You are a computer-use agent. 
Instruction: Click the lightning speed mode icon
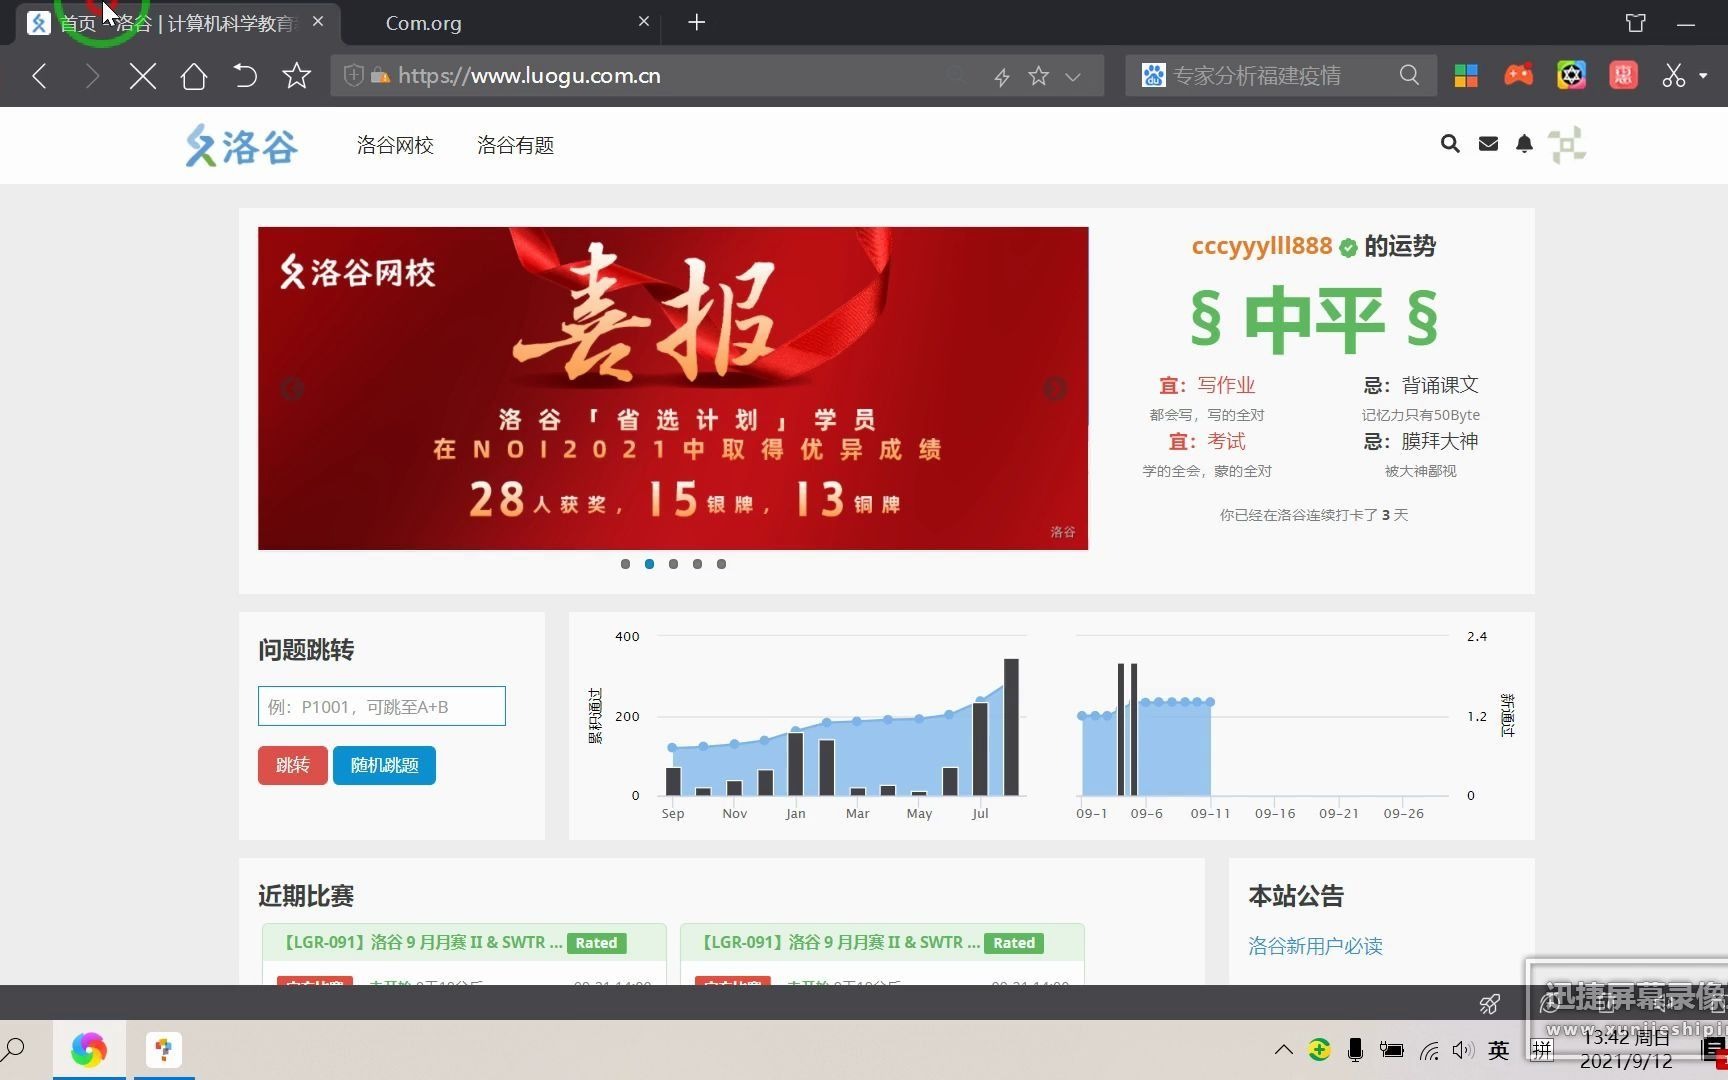click(x=1001, y=76)
